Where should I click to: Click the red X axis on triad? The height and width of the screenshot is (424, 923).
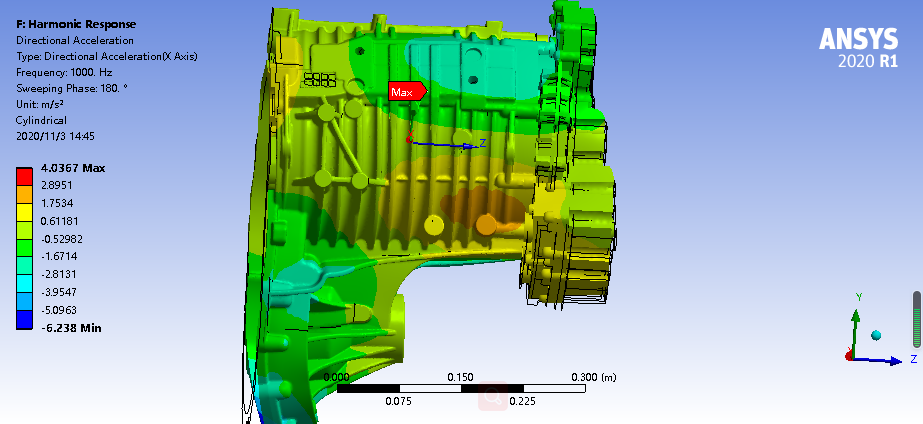[x=850, y=356]
